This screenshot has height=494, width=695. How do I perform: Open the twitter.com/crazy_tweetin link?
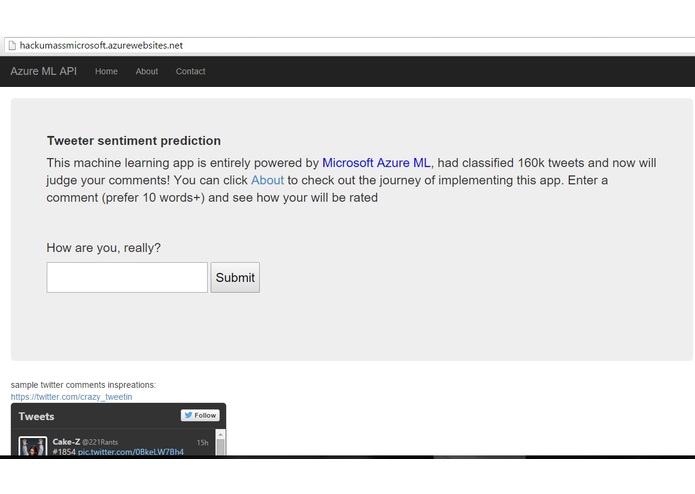click(71, 397)
